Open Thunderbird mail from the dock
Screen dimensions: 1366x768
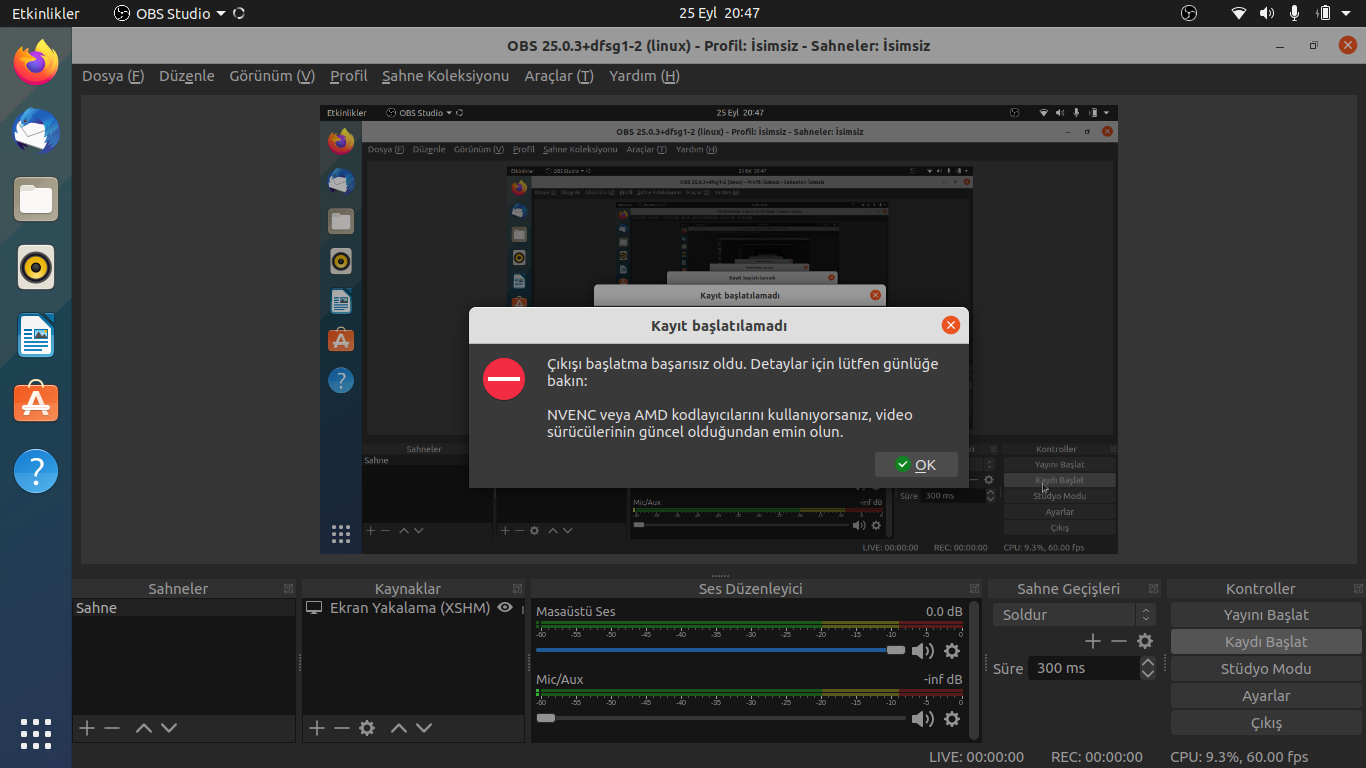(36, 131)
